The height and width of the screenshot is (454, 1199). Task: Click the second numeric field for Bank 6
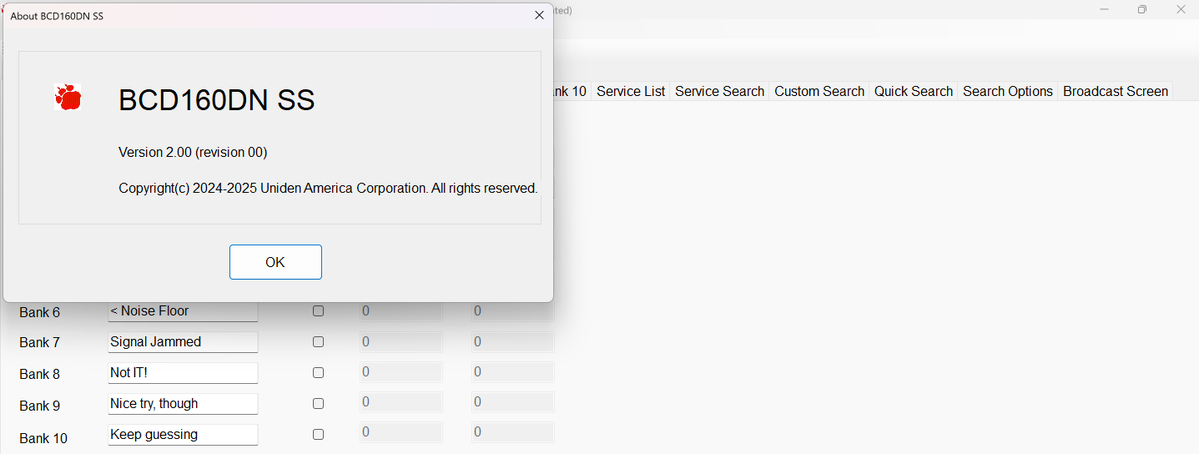[512, 311]
